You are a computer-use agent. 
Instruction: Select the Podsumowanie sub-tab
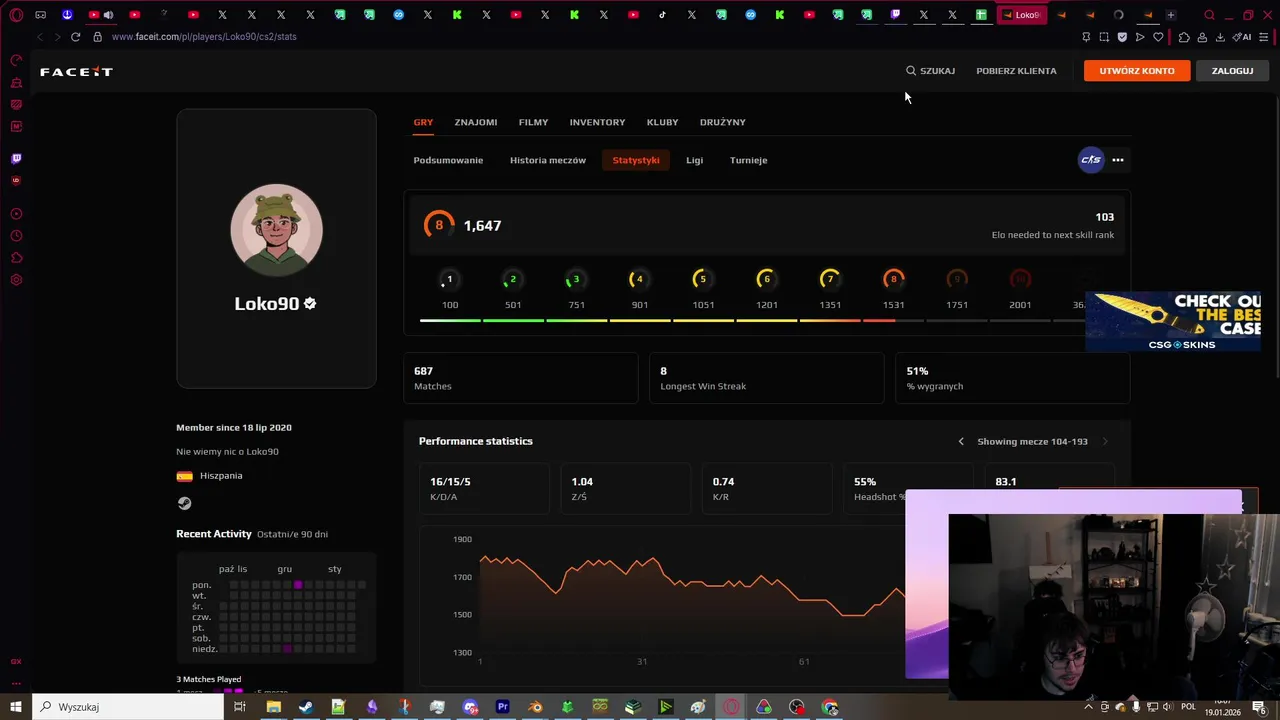pos(448,160)
